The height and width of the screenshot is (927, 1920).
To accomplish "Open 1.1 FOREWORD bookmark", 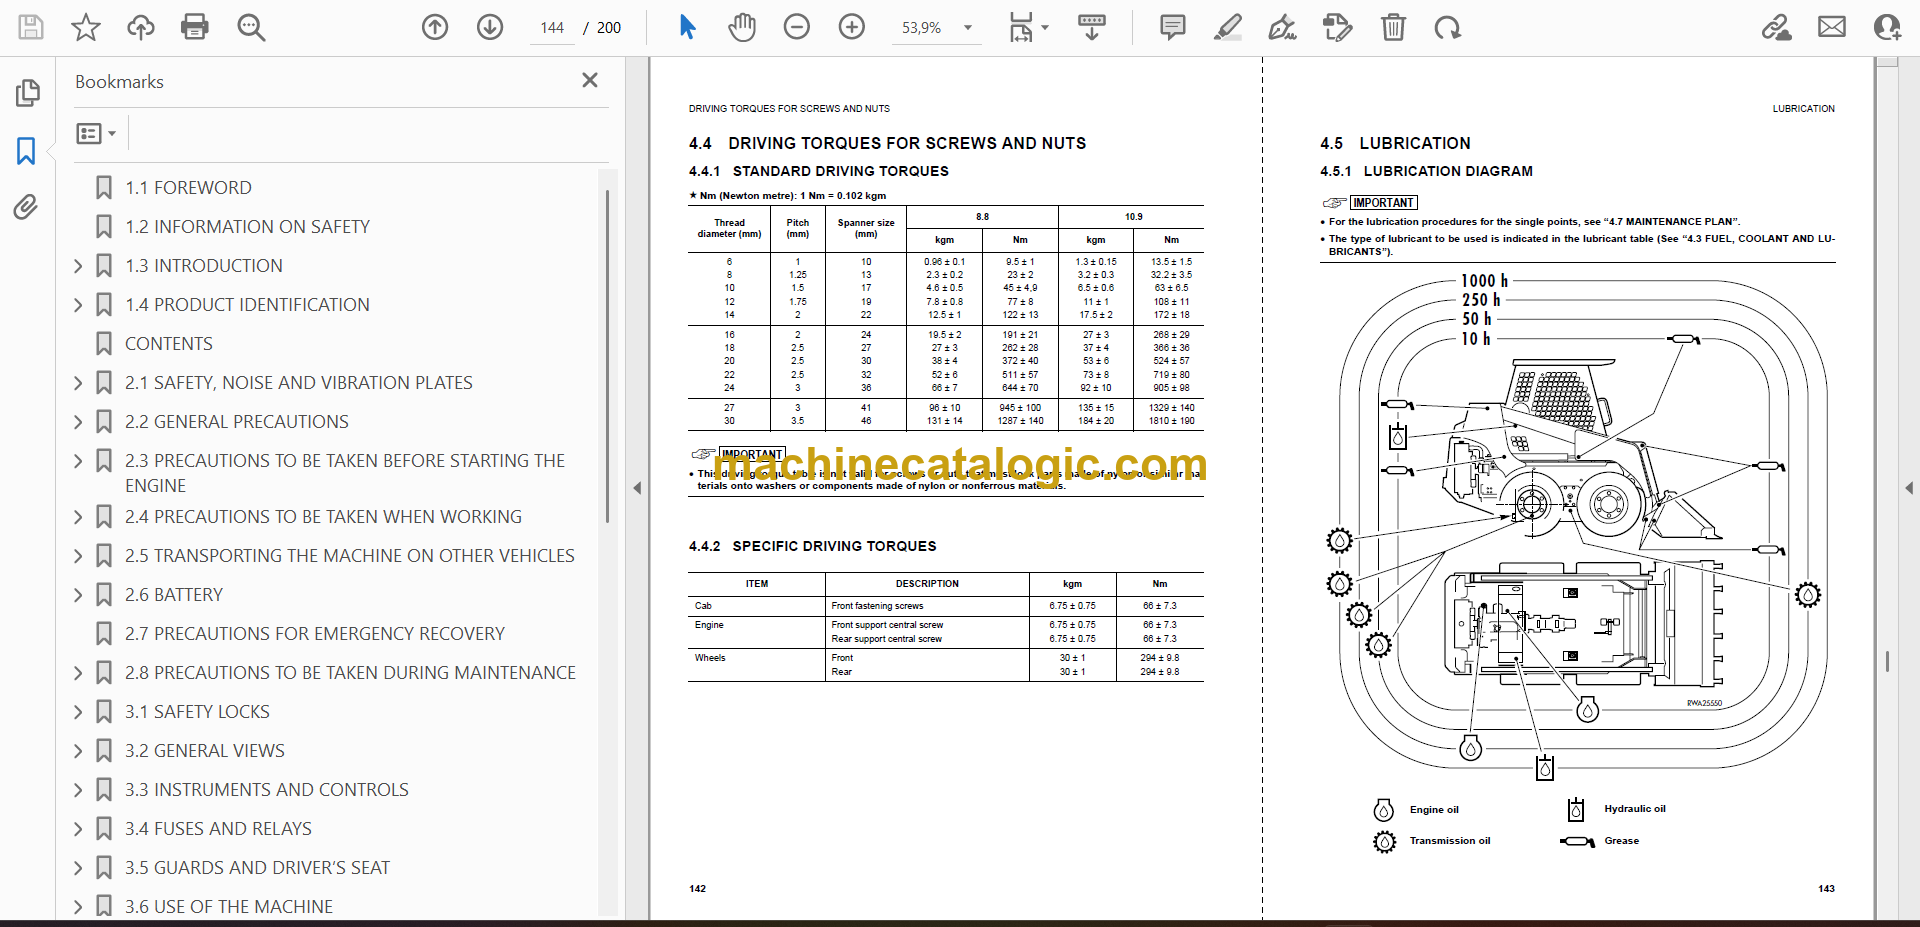I will 188,188.
